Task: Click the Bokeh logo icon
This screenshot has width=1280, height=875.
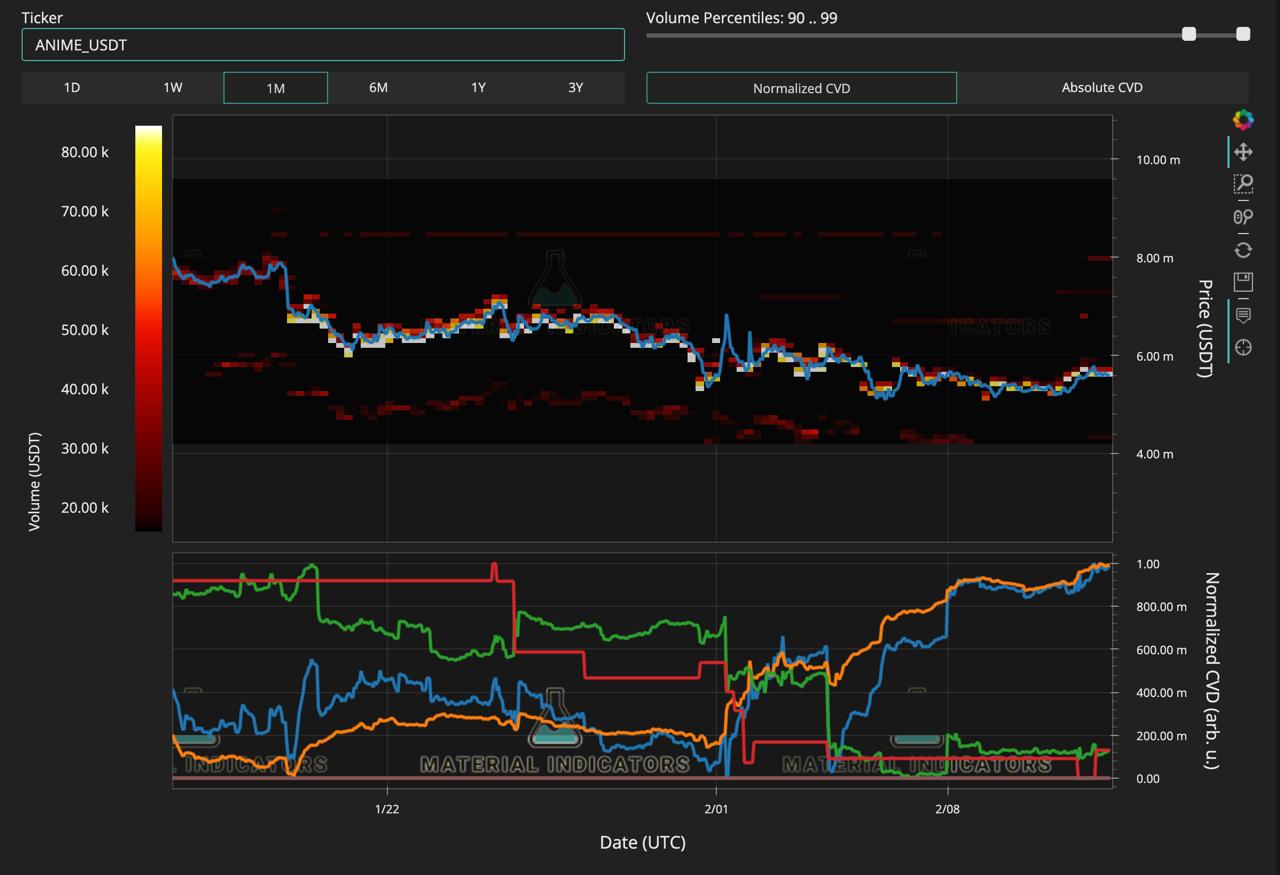Action: point(1243,120)
